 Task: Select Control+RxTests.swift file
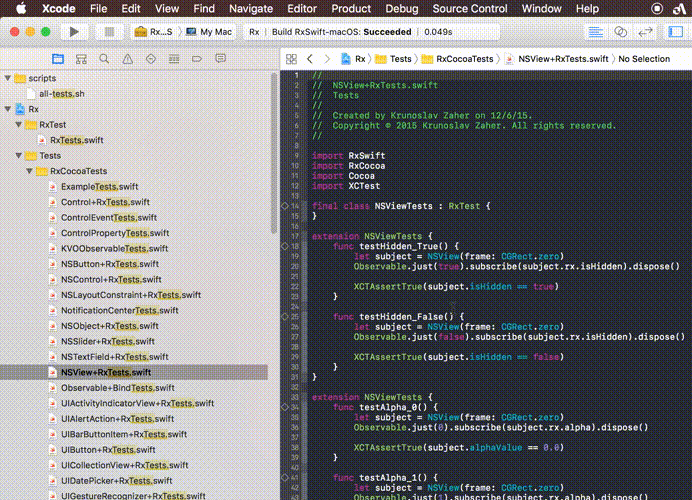pos(105,202)
